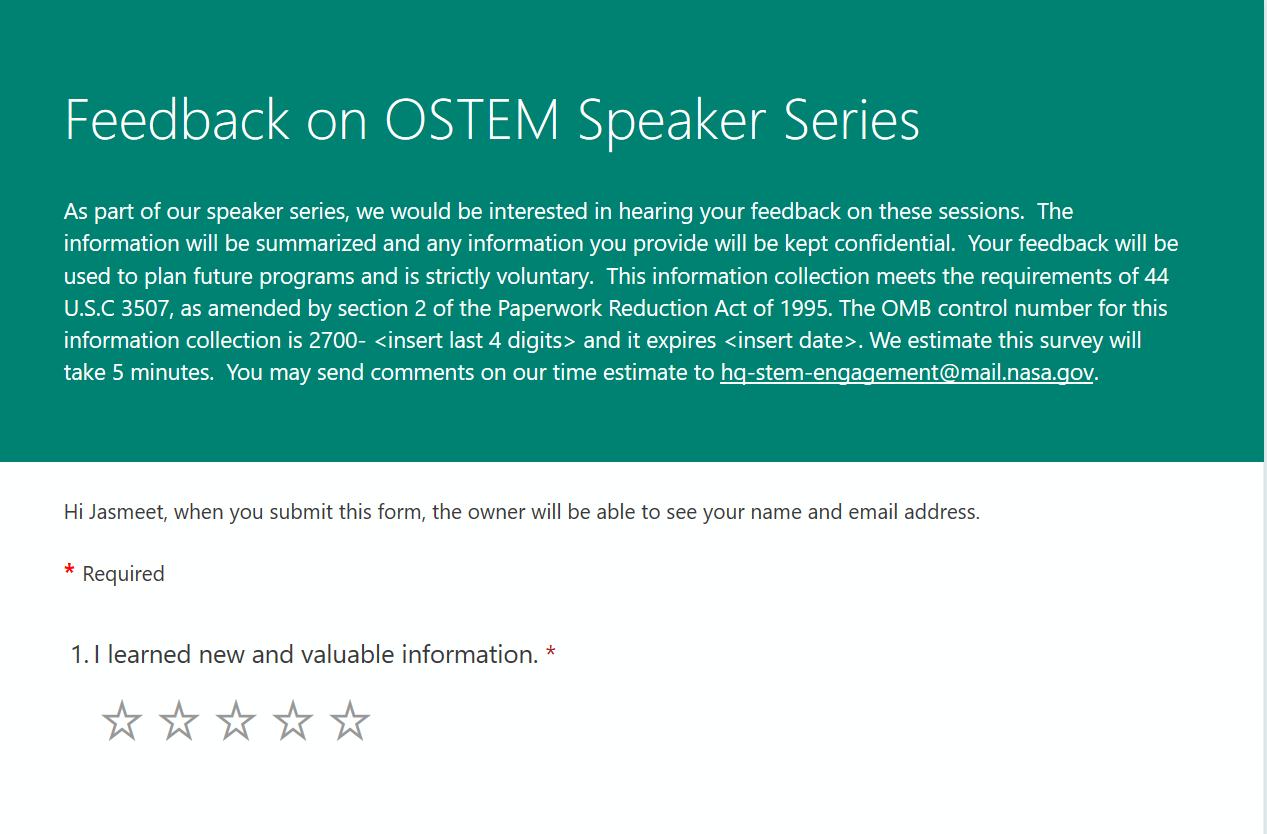
Task: Click the 'Hi Jasmeet' submission notice text
Action: point(521,512)
